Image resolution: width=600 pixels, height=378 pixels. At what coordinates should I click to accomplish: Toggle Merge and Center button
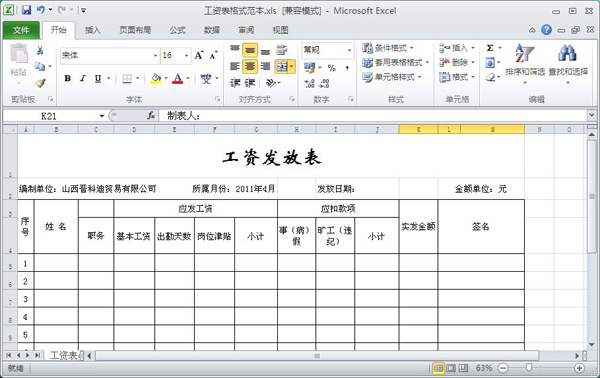point(282,67)
